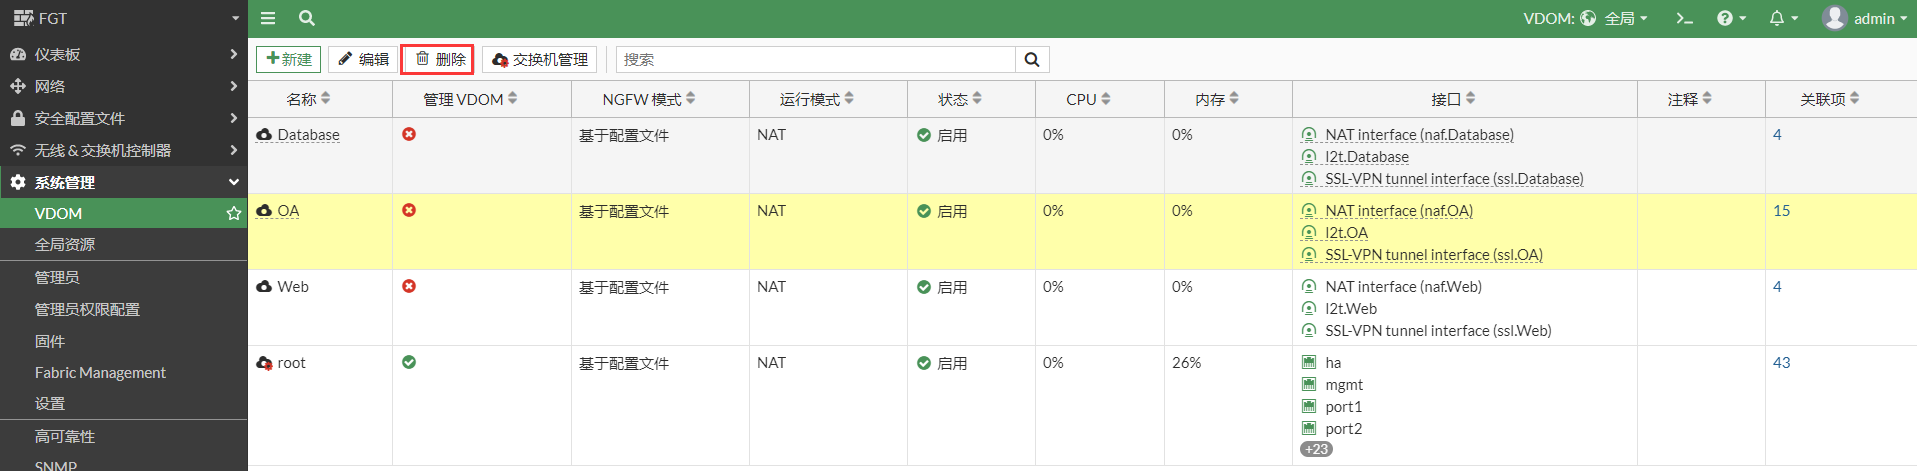This screenshot has width=1917, height=471.
Task: Open 管理员 in the sidebar
Action: pos(57,277)
